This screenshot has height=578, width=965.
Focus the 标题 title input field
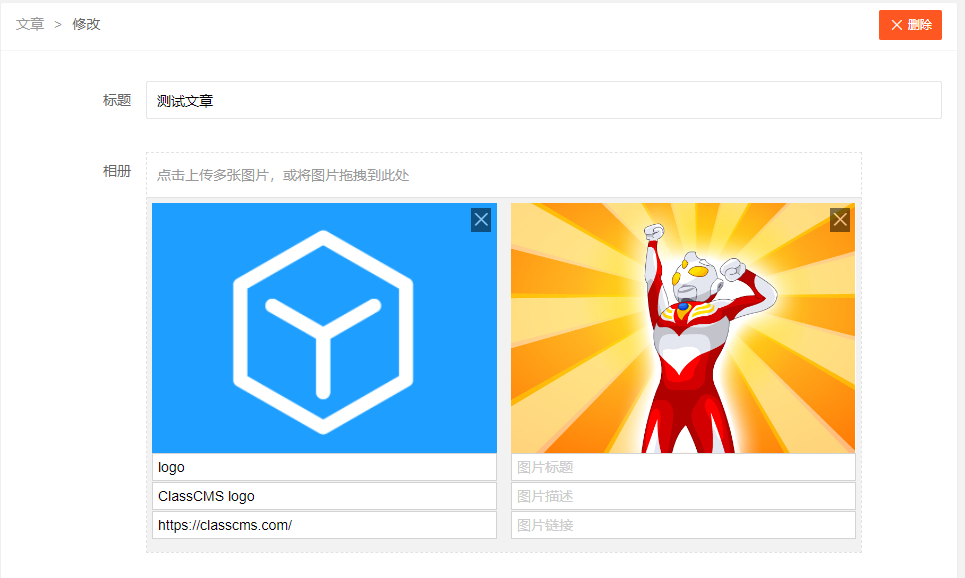coord(543,100)
